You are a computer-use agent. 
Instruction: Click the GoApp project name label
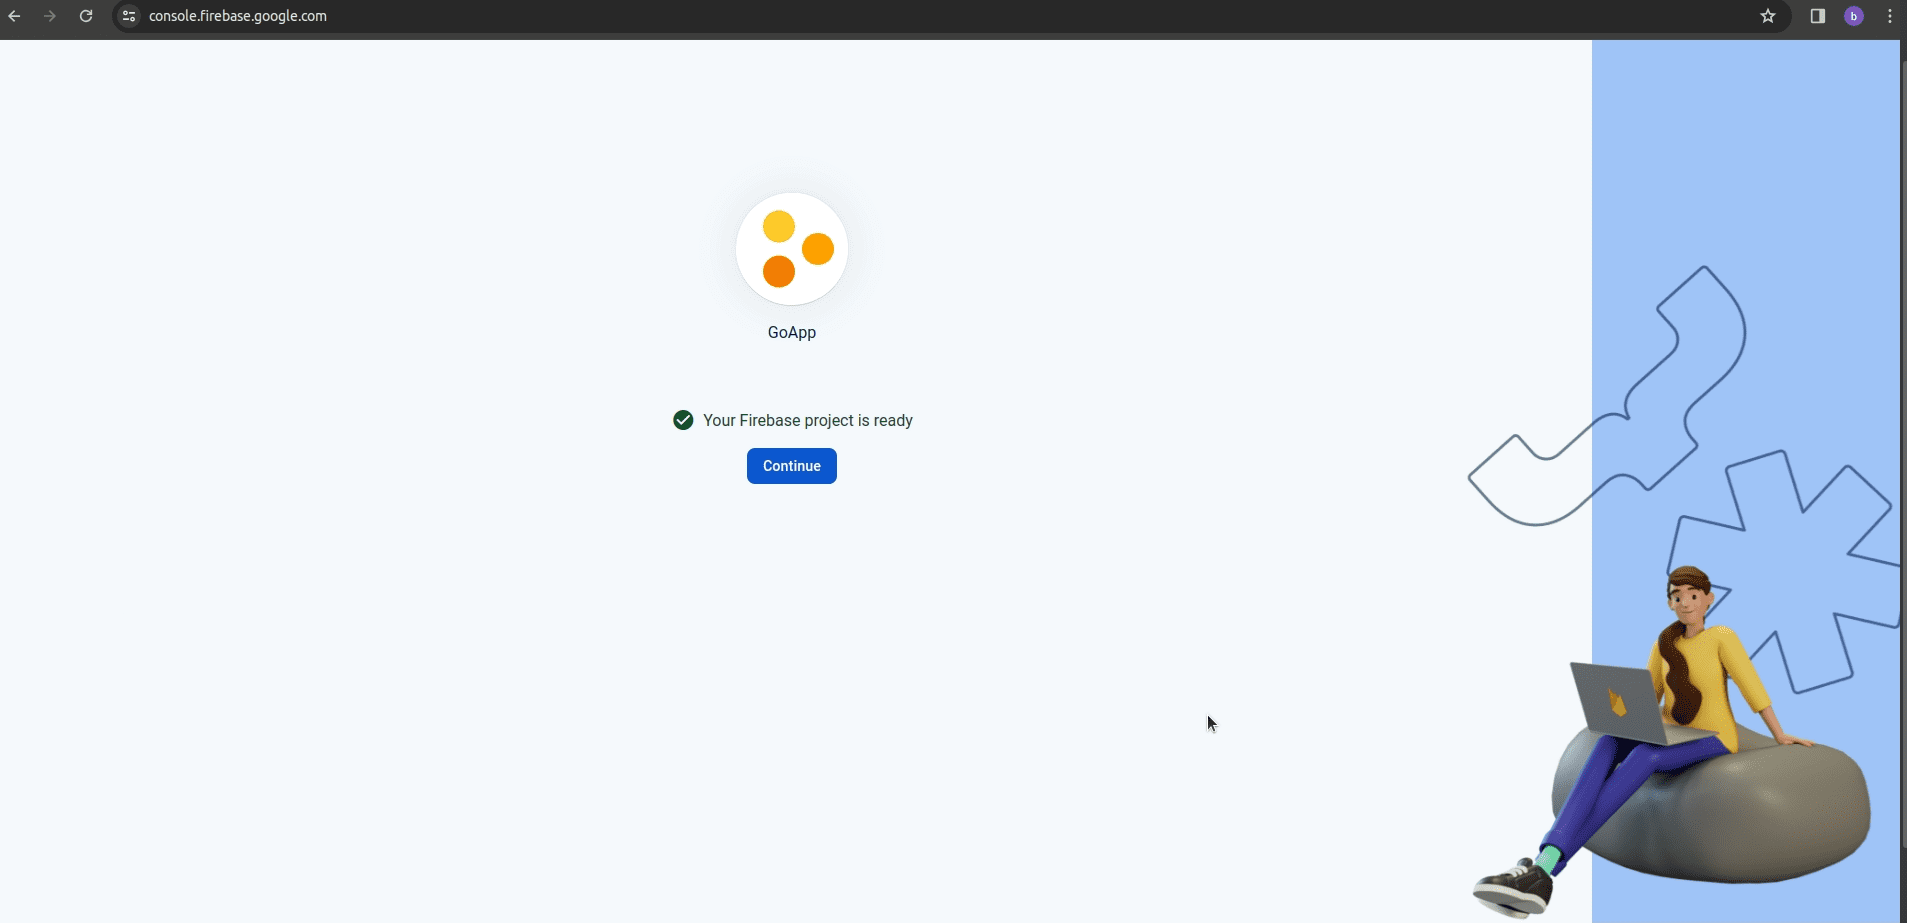[x=791, y=333]
